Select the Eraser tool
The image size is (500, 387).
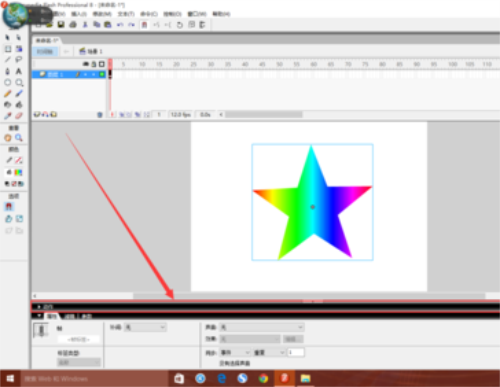[19, 116]
